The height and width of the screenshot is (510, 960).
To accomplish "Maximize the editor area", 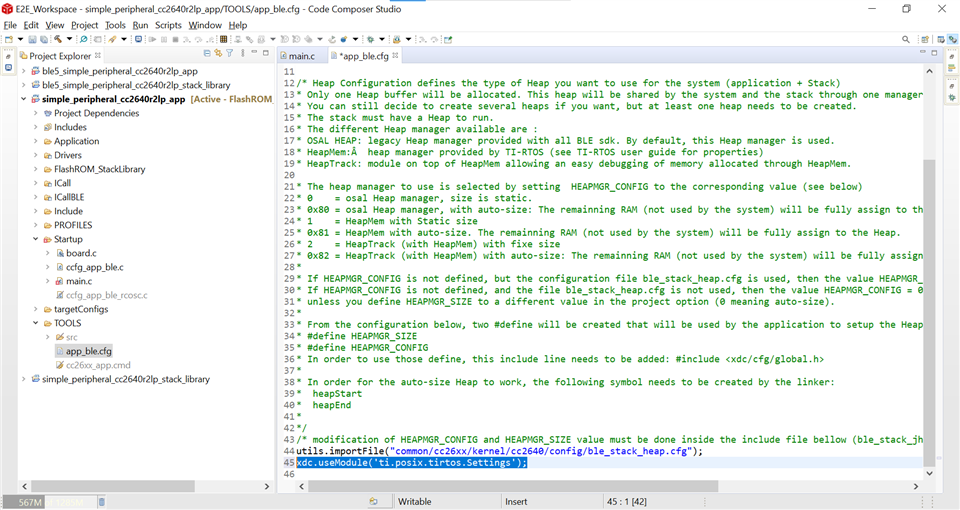I will coord(934,53).
